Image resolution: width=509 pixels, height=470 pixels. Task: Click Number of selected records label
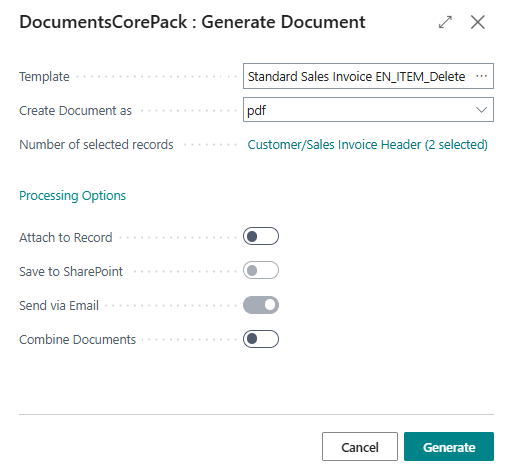[x=96, y=145]
